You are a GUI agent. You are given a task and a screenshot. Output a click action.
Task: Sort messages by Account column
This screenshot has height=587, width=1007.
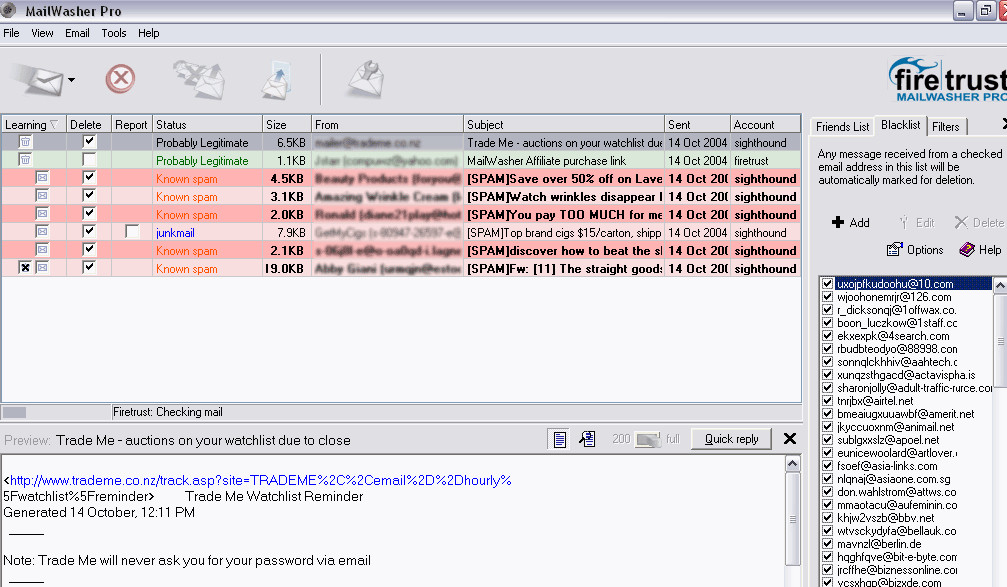point(765,125)
